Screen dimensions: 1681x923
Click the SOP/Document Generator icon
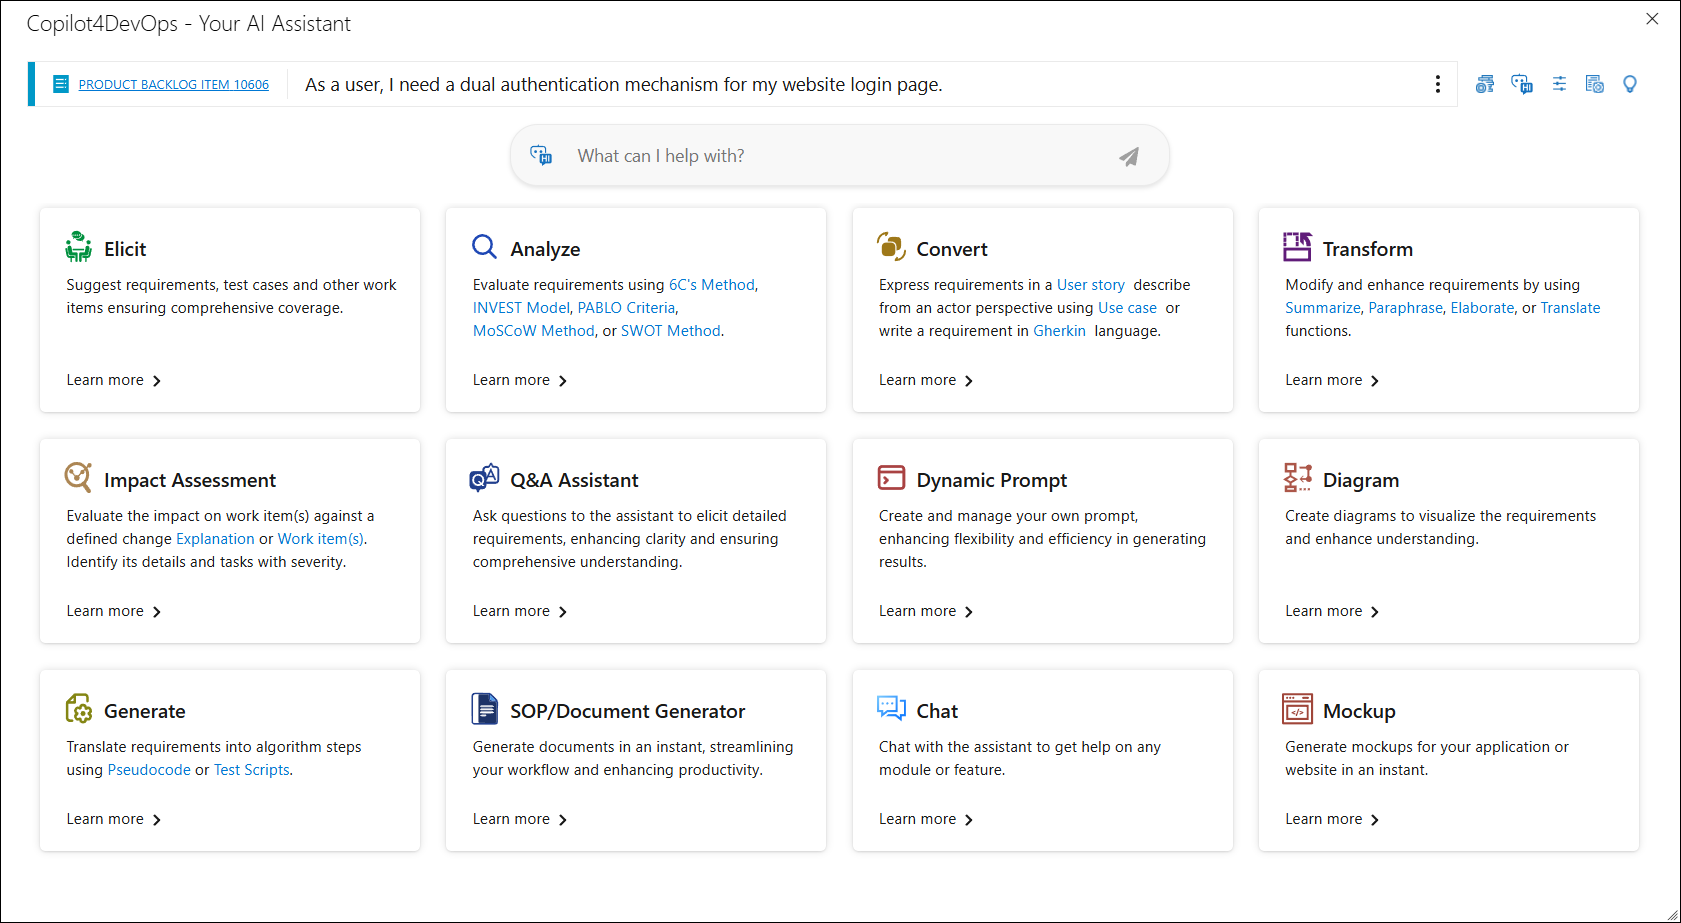485,709
